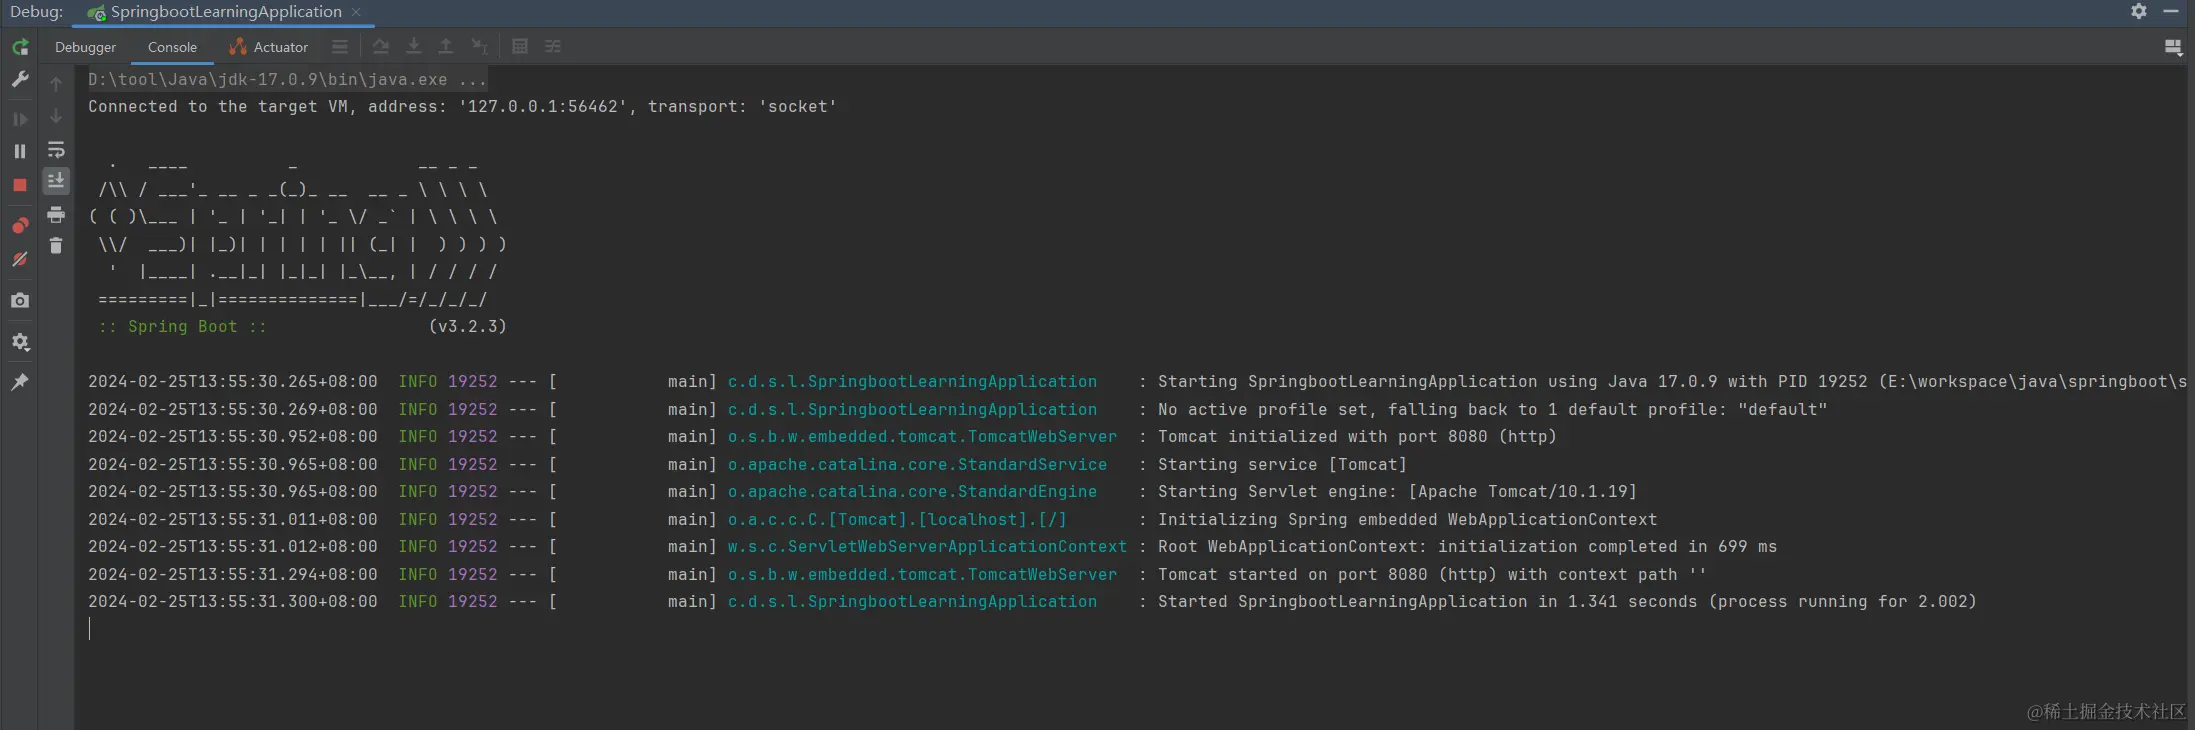
Task: Open Modify Run Configuration wrench icon
Action: point(20,79)
